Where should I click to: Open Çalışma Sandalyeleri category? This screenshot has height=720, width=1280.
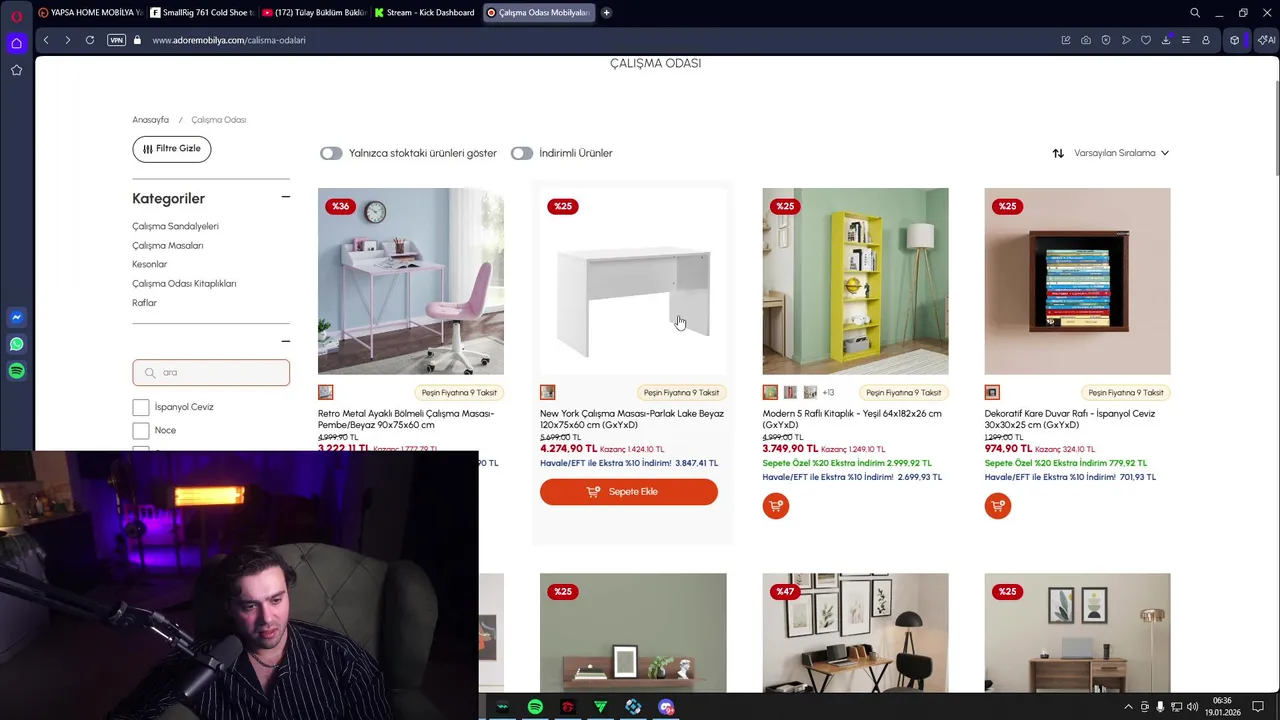pyautogui.click(x=175, y=226)
